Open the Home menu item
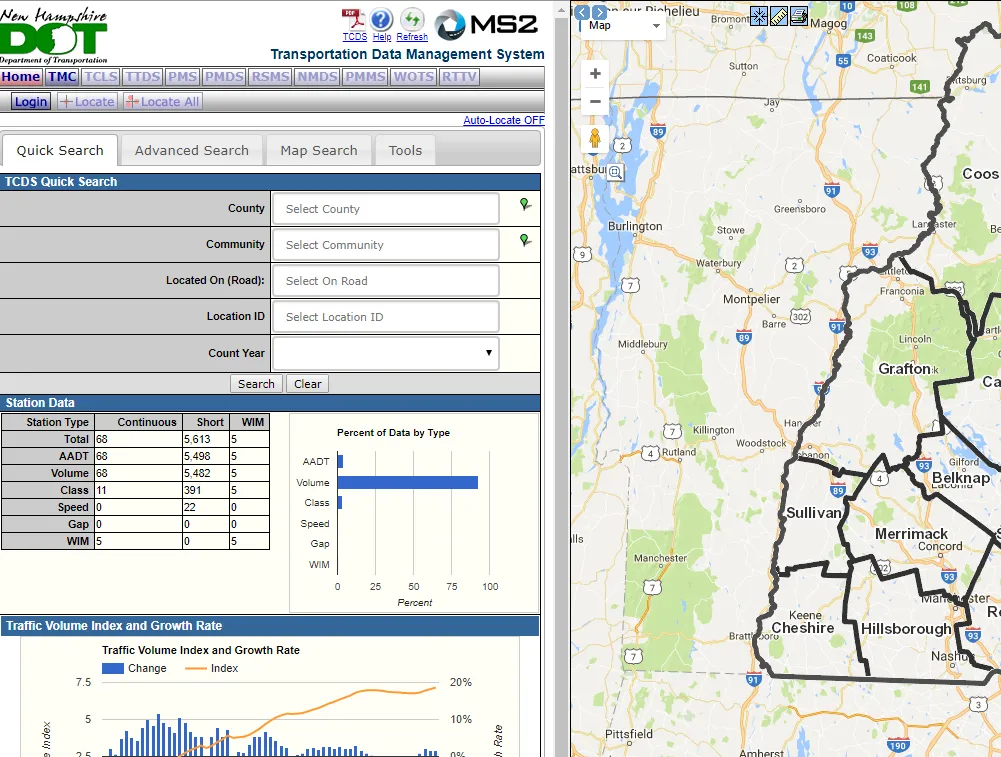 click(20, 77)
